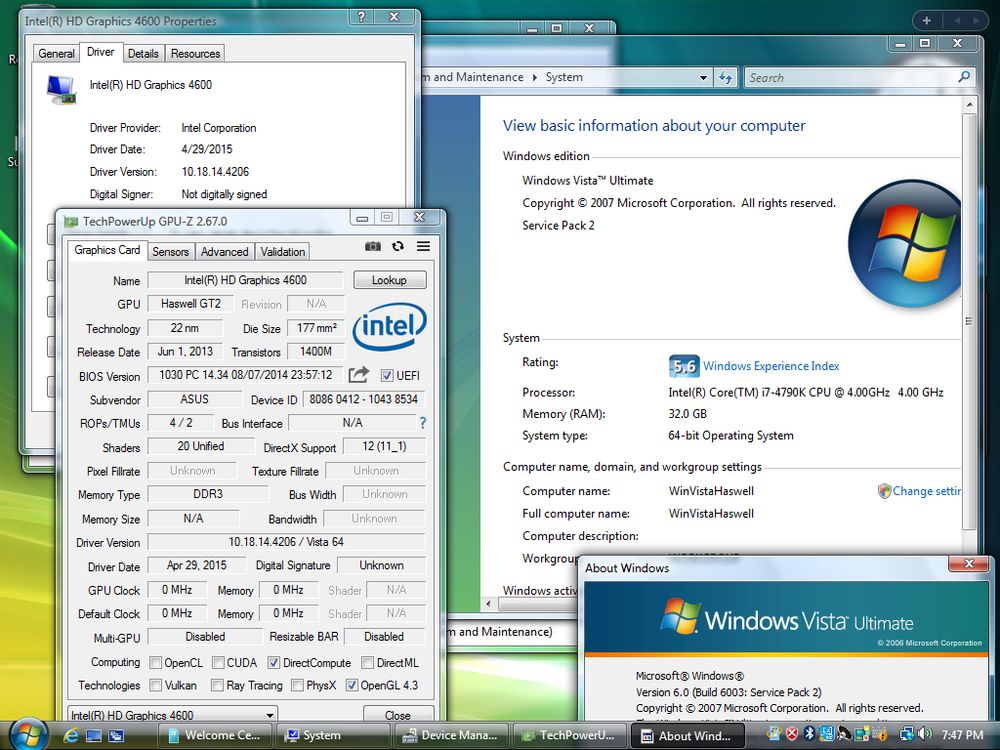This screenshot has width=1000, height=750.
Task: Click Switch Between Windows quick launch icon
Action: tap(115, 735)
